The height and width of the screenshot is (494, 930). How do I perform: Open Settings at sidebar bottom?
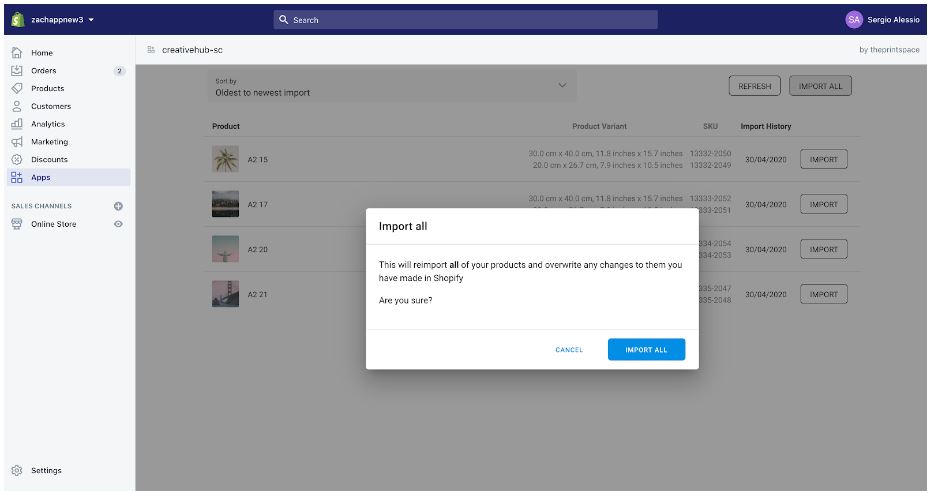(46, 470)
